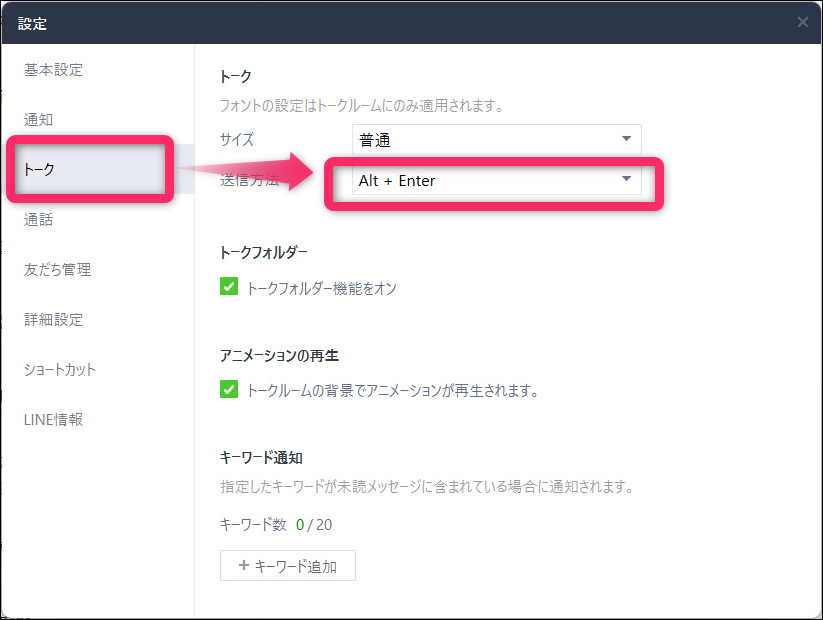Close the 設定 window

[x=802, y=22]
